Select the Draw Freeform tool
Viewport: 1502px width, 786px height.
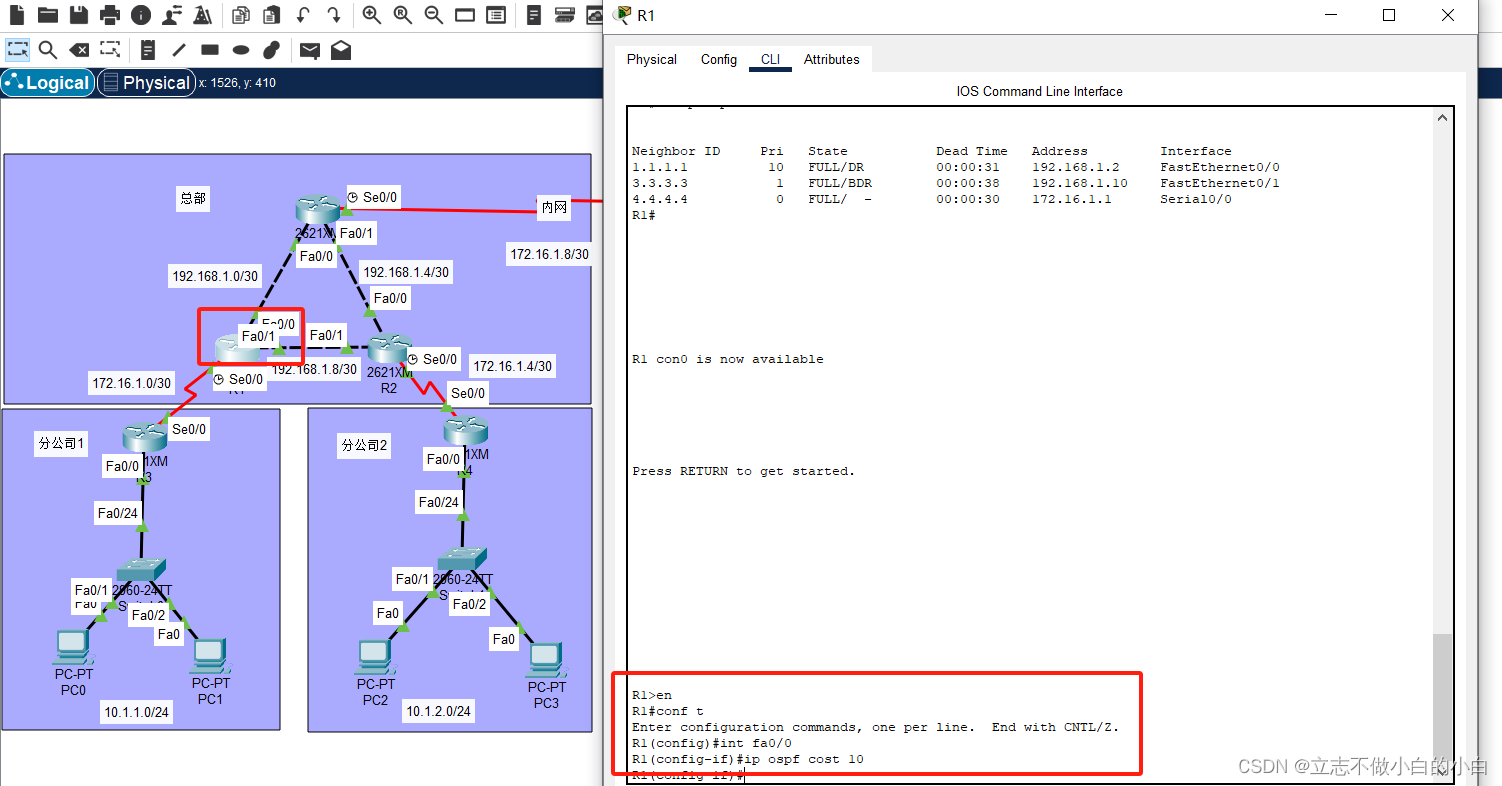[271, 50]
